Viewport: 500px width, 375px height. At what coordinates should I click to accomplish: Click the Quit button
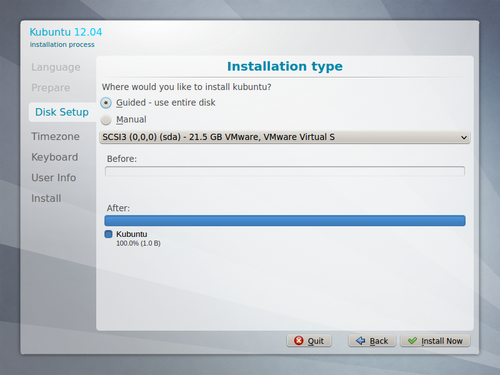(309, 341)
